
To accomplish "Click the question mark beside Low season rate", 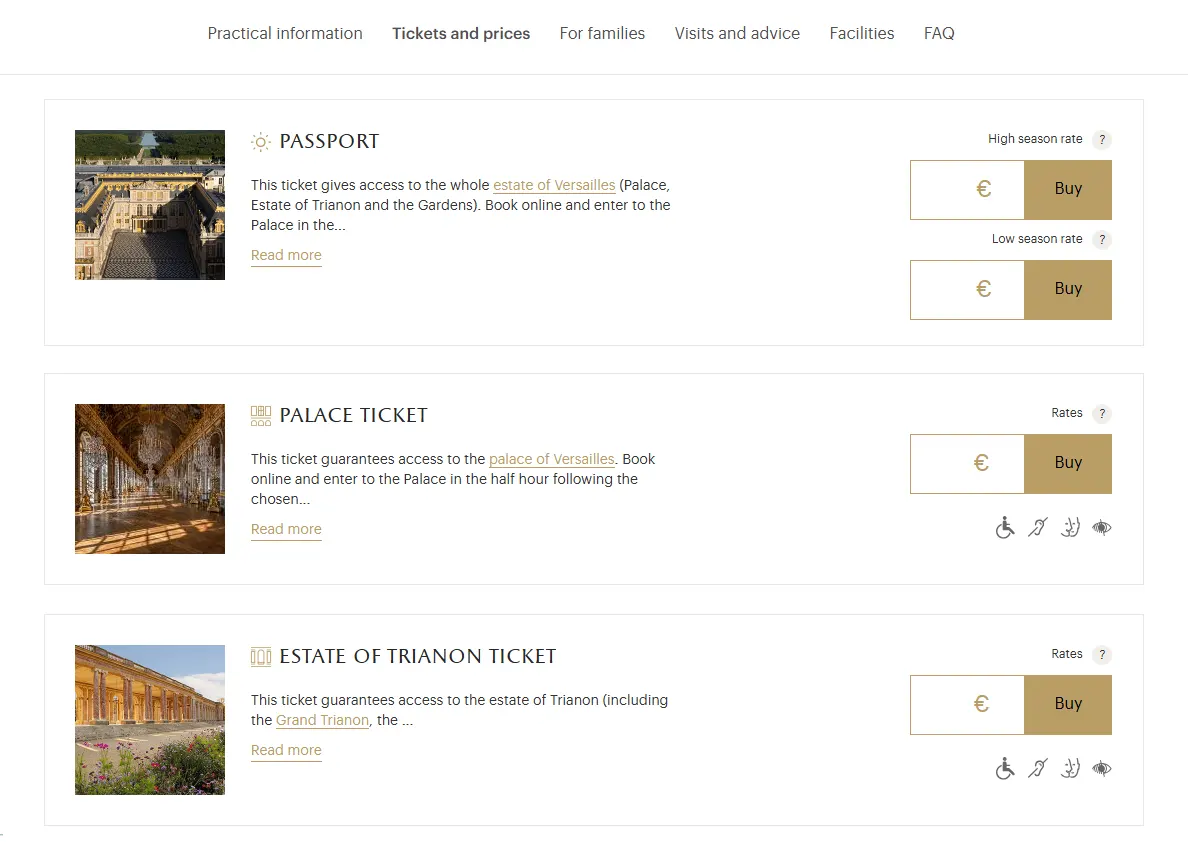I will tap(1102, 240).
